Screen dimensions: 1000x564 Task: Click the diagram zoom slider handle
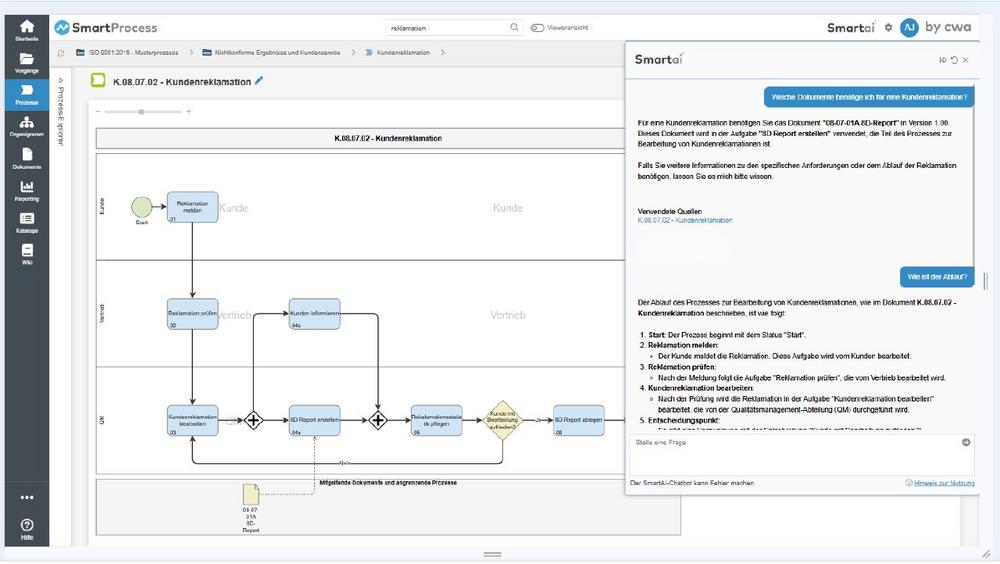pyautogui.click(x=141, y=111)
